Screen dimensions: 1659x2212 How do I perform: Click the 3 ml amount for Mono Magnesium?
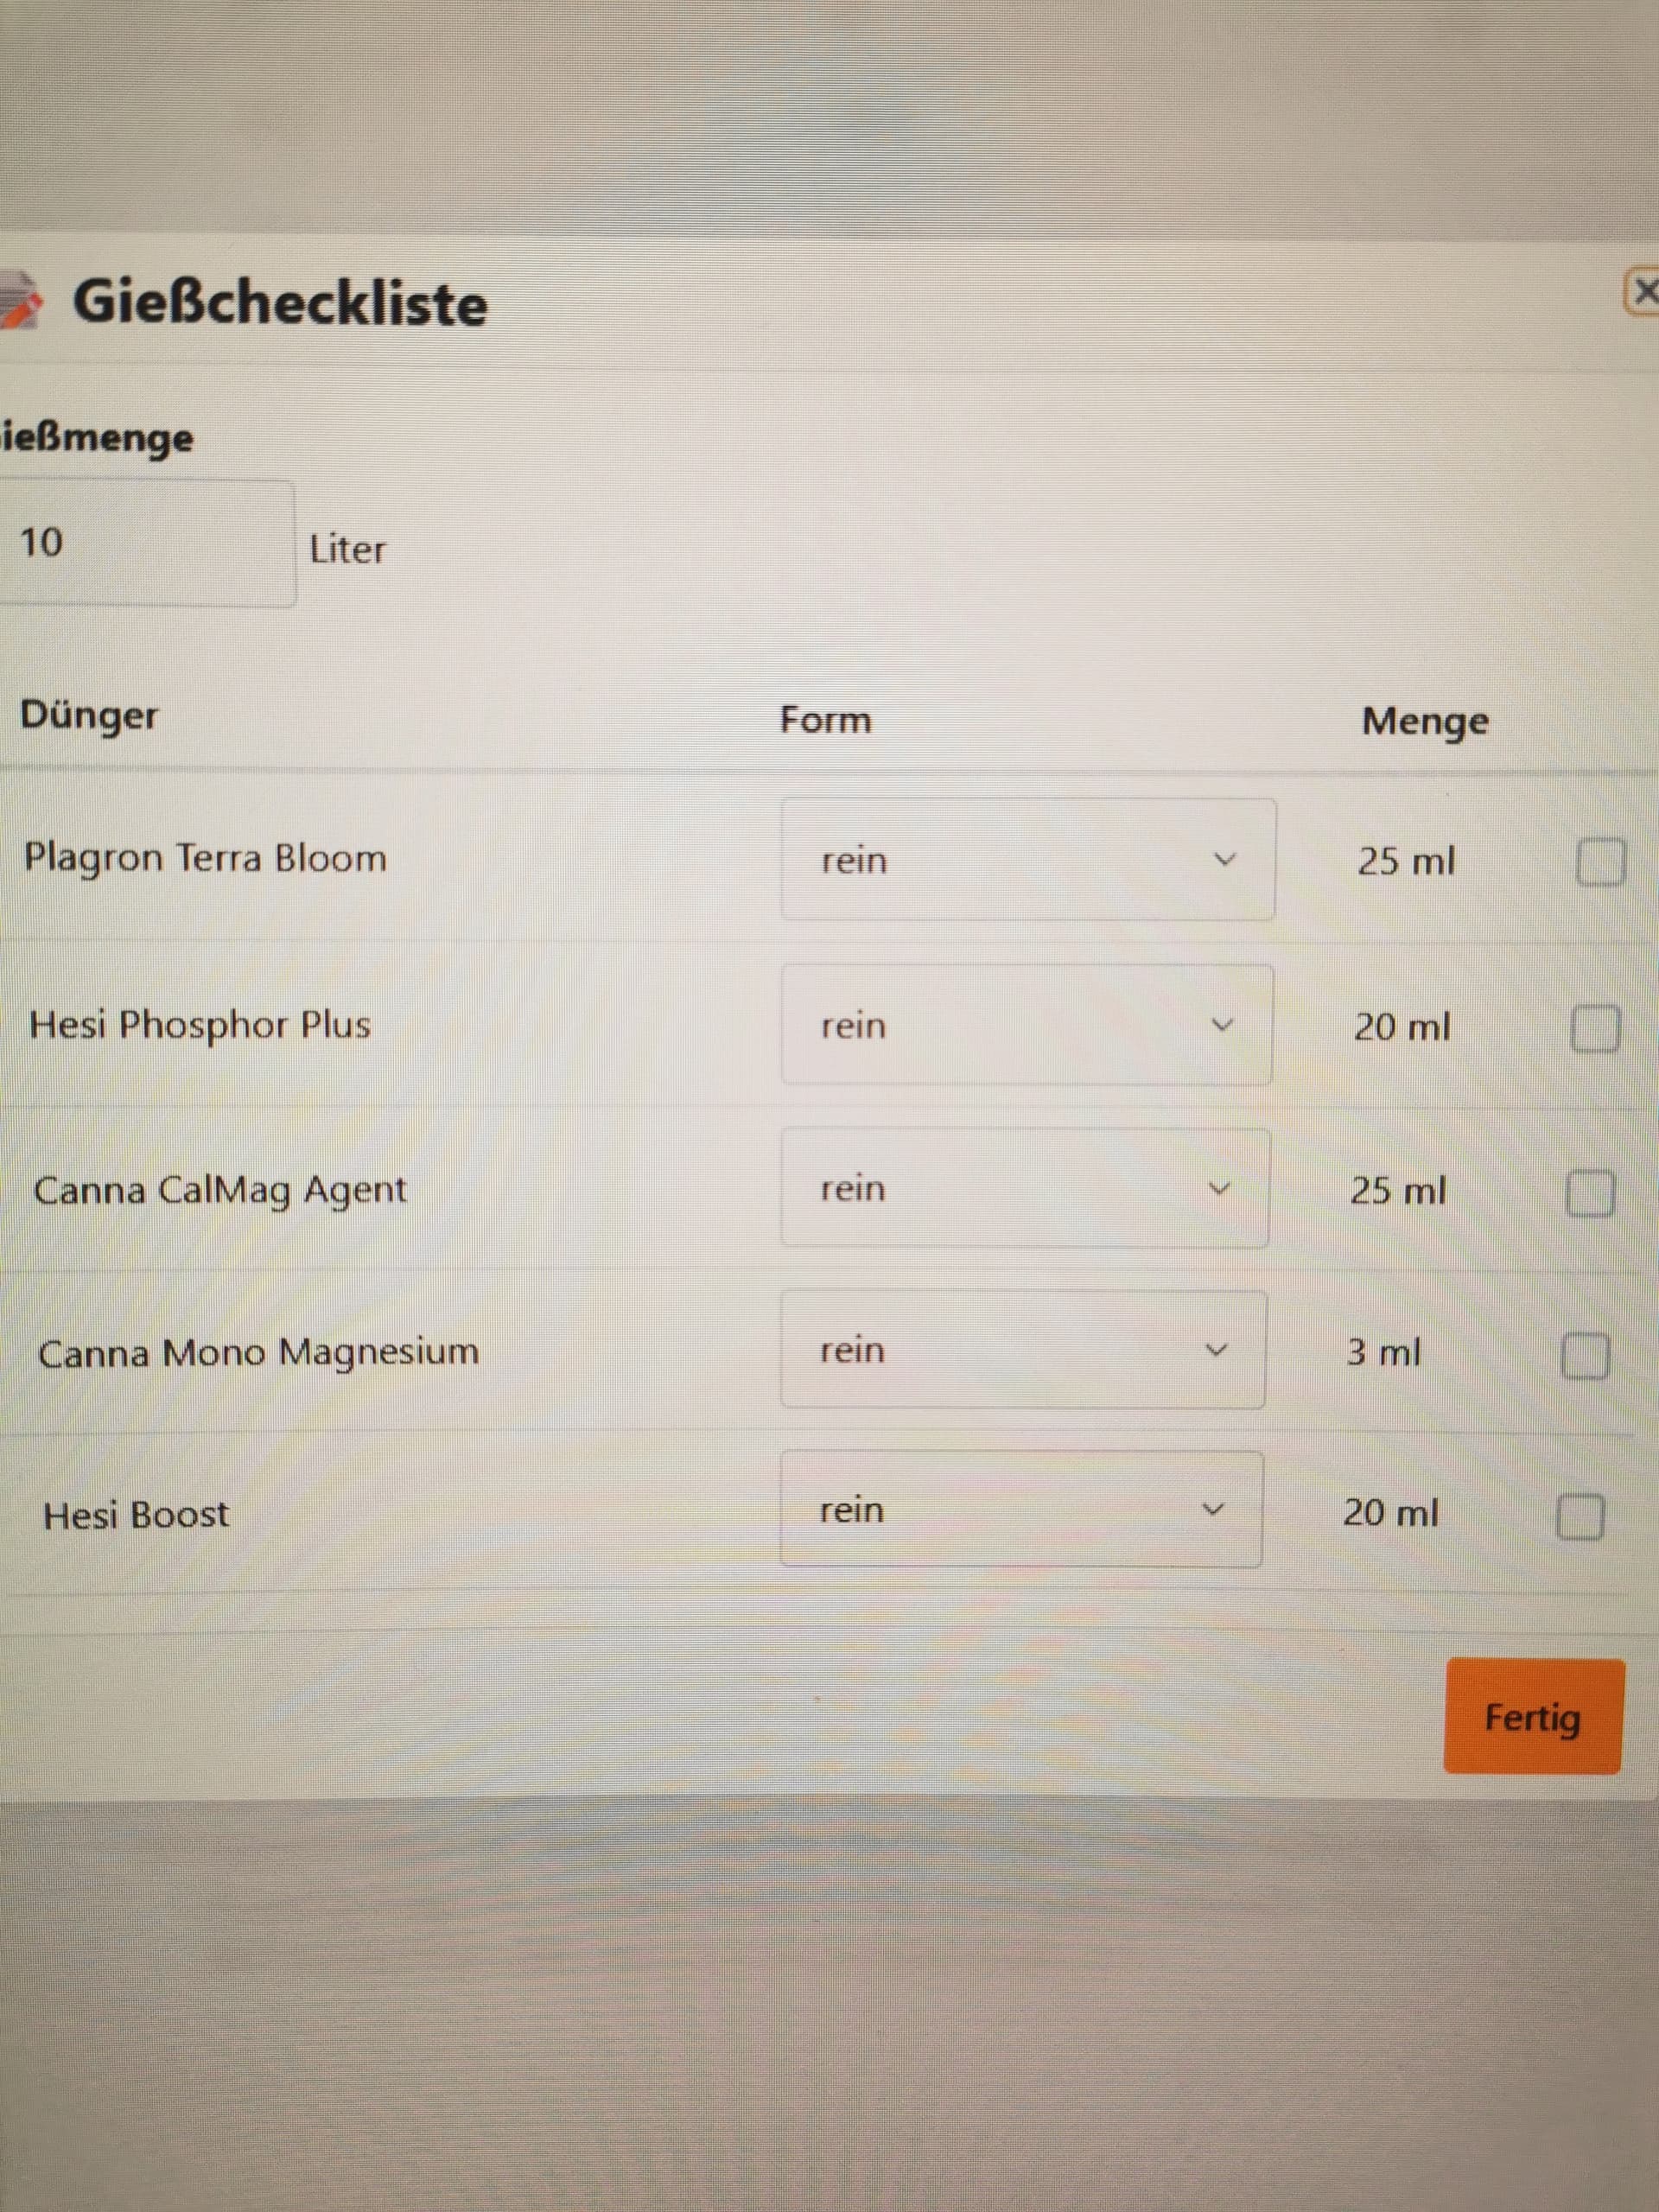pyautogui.click(x=1383, y=1353)
